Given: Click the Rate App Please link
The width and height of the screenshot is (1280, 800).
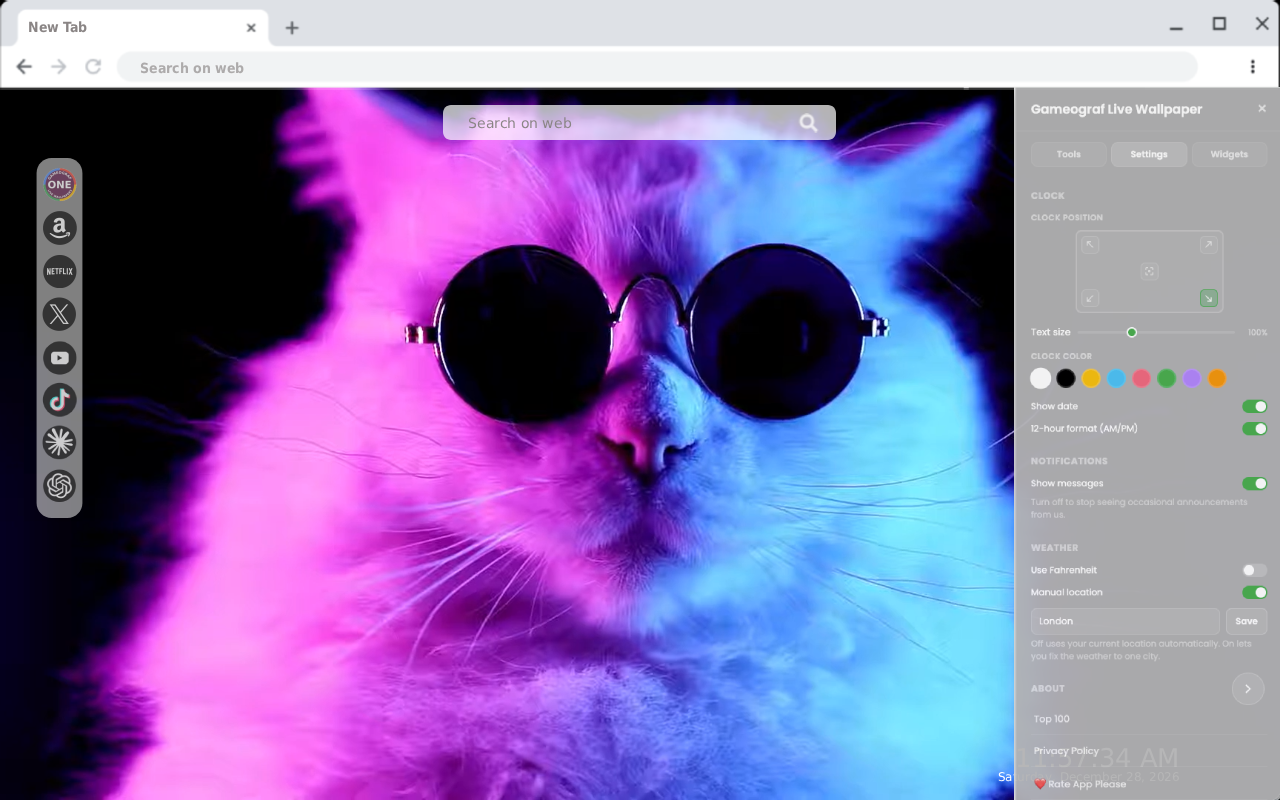Looking at the screenshot, I should click(1080, 784).
